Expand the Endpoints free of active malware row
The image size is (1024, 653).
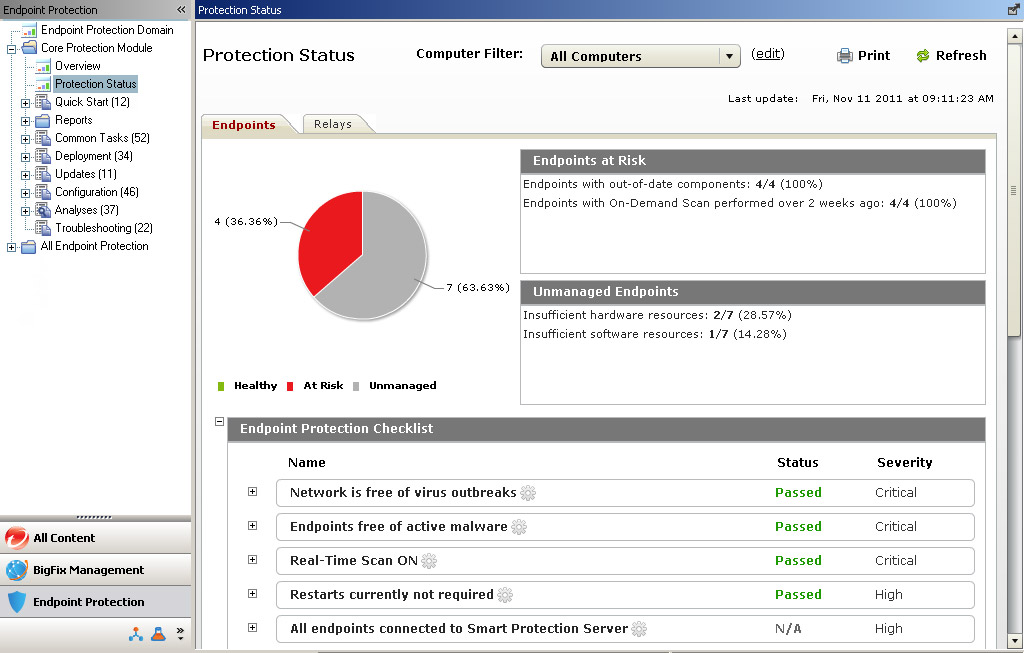252,526
